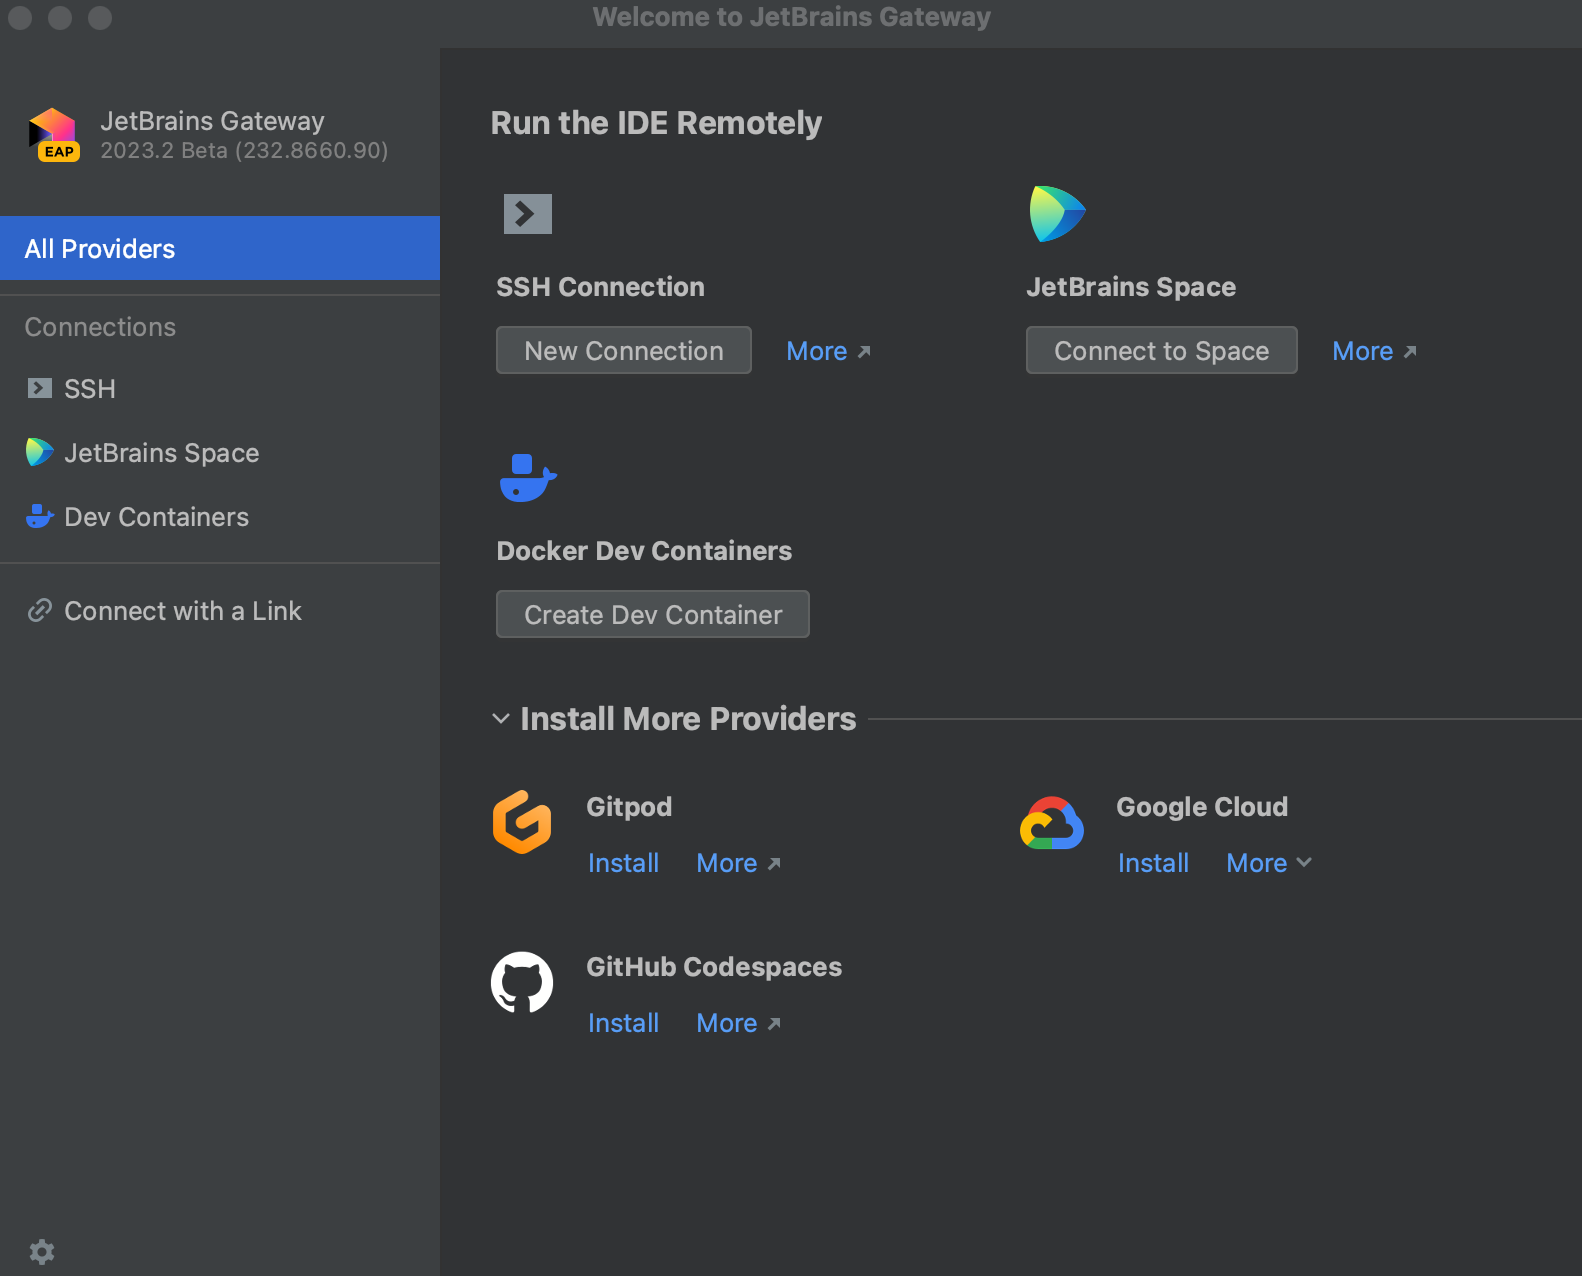The width and height of the screenshot is (1582, 1276).
Task: Click the large SSH Connection terminal icon
Action: pos(528,213)
